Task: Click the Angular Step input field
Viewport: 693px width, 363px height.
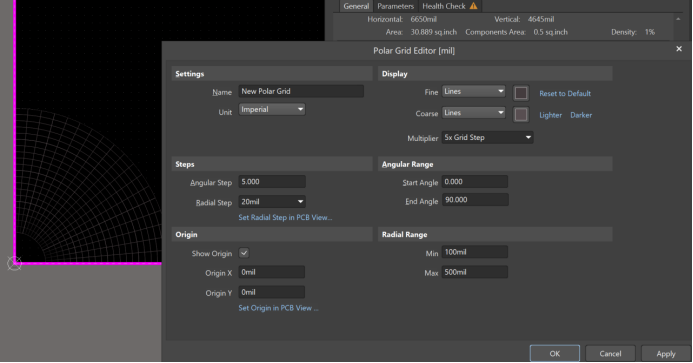Action: 272,182
